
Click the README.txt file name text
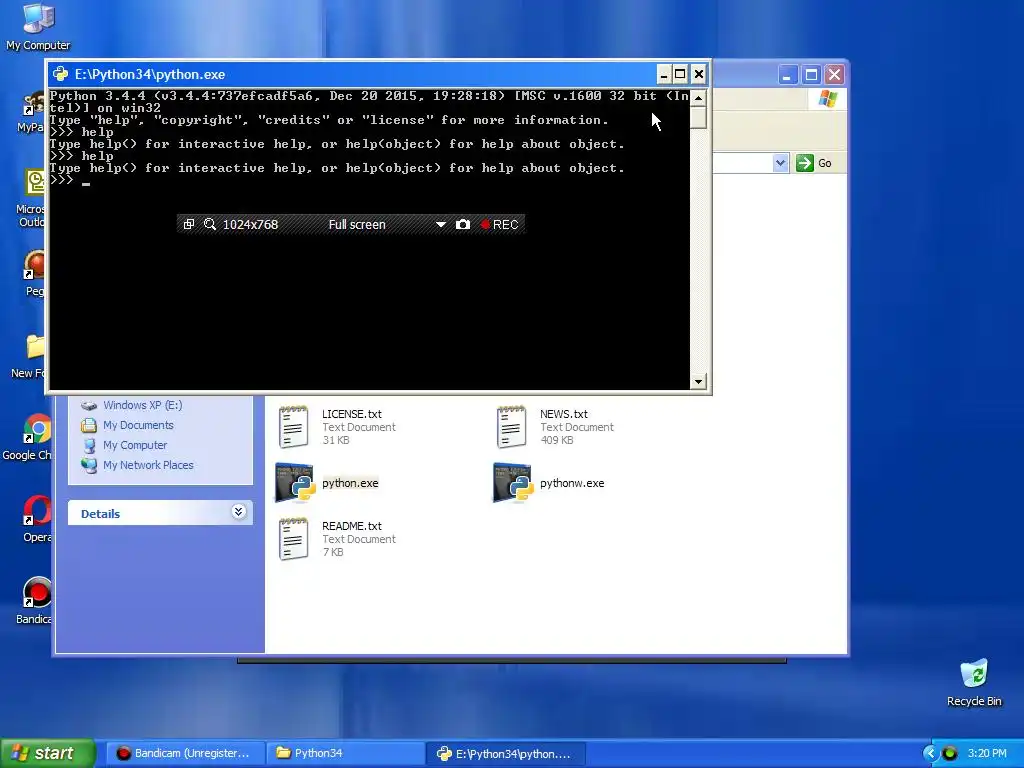(352, 526)
